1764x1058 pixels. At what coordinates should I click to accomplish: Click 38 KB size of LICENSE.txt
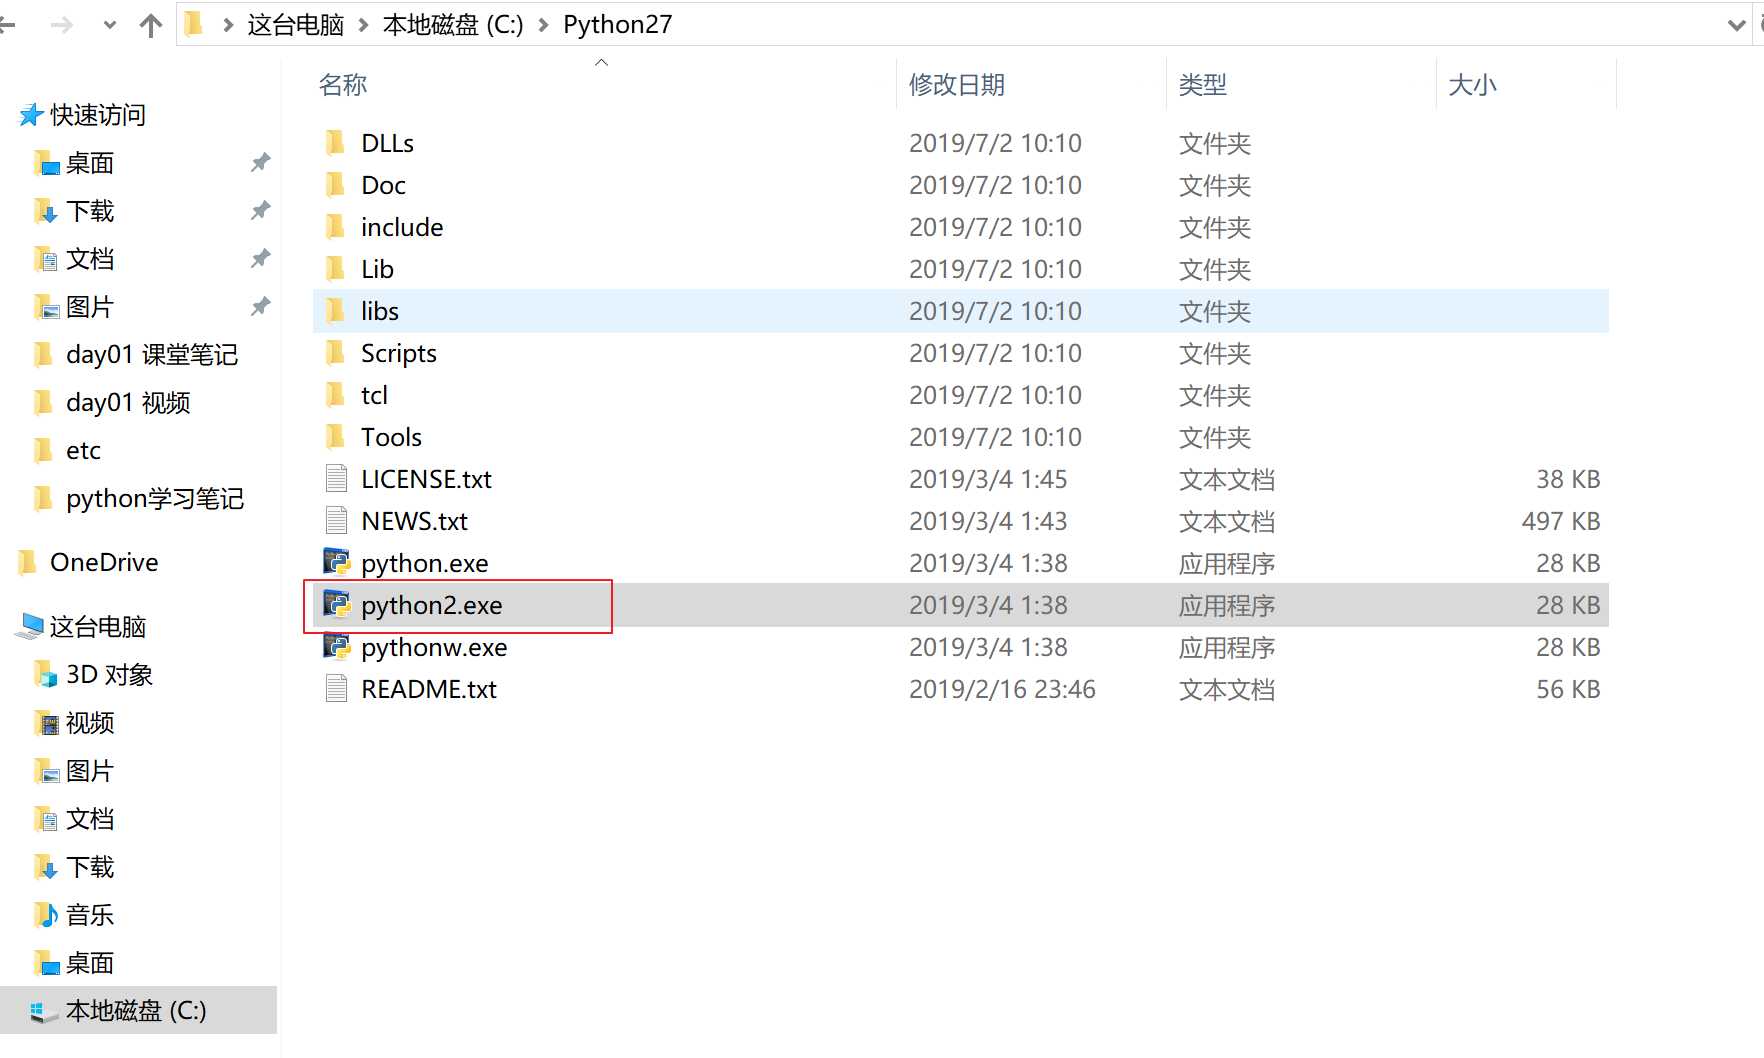click(1568, 479)
